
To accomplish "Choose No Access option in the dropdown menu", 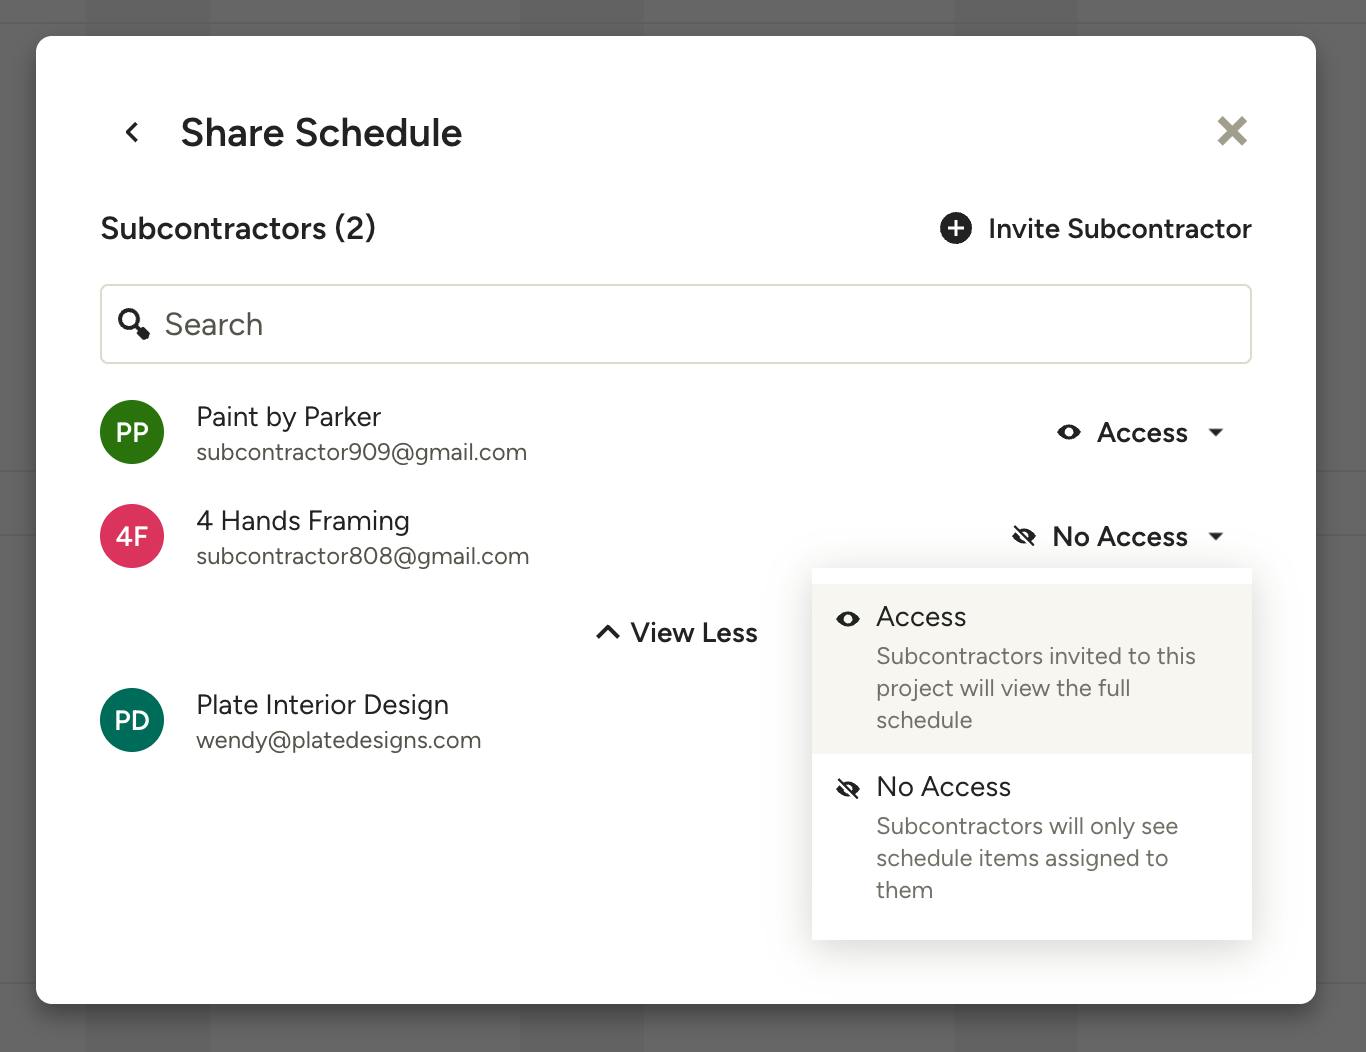I will pos(1031,837).
